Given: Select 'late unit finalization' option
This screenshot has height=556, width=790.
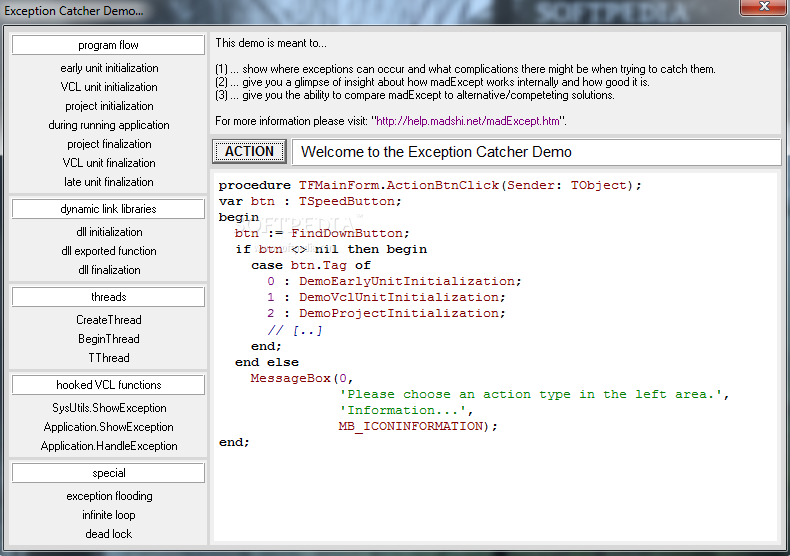Looking at the screenshot, I should pyautogui.click(x=109, y=182).
